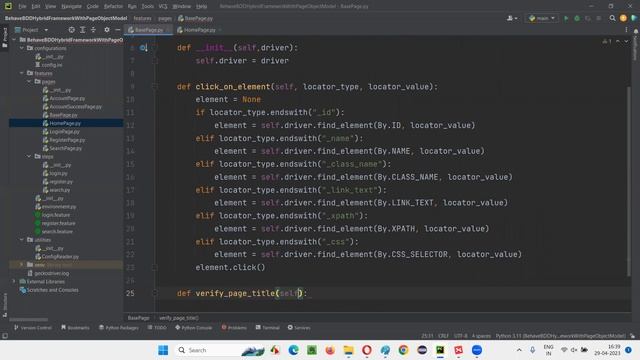
Task: Click the Select Opened File target icon
Action: coord(72,30)
